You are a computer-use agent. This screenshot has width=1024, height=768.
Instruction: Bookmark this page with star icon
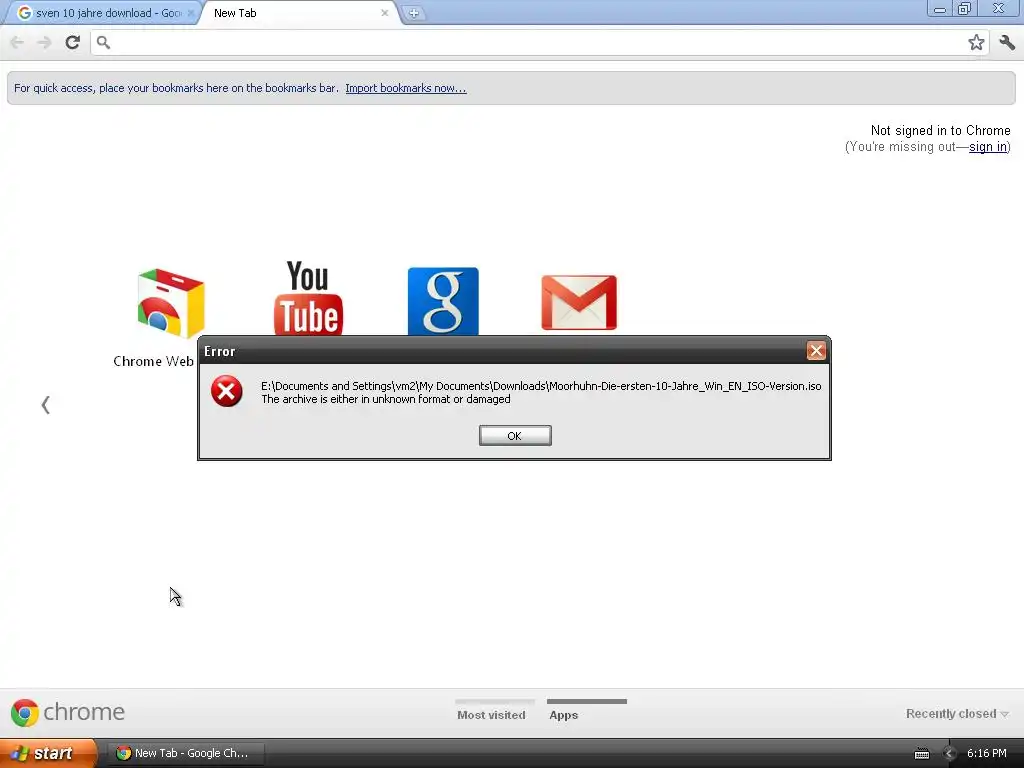pyautogui.click(x=976, y=42)
